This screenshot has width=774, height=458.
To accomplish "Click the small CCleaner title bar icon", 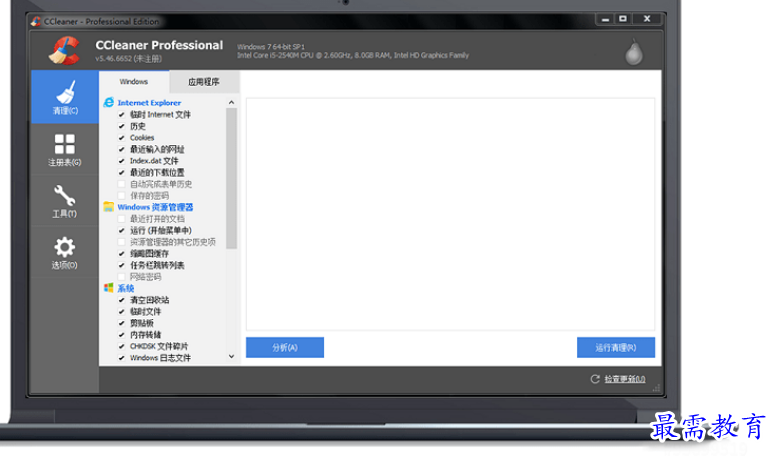I will [36, 21].
